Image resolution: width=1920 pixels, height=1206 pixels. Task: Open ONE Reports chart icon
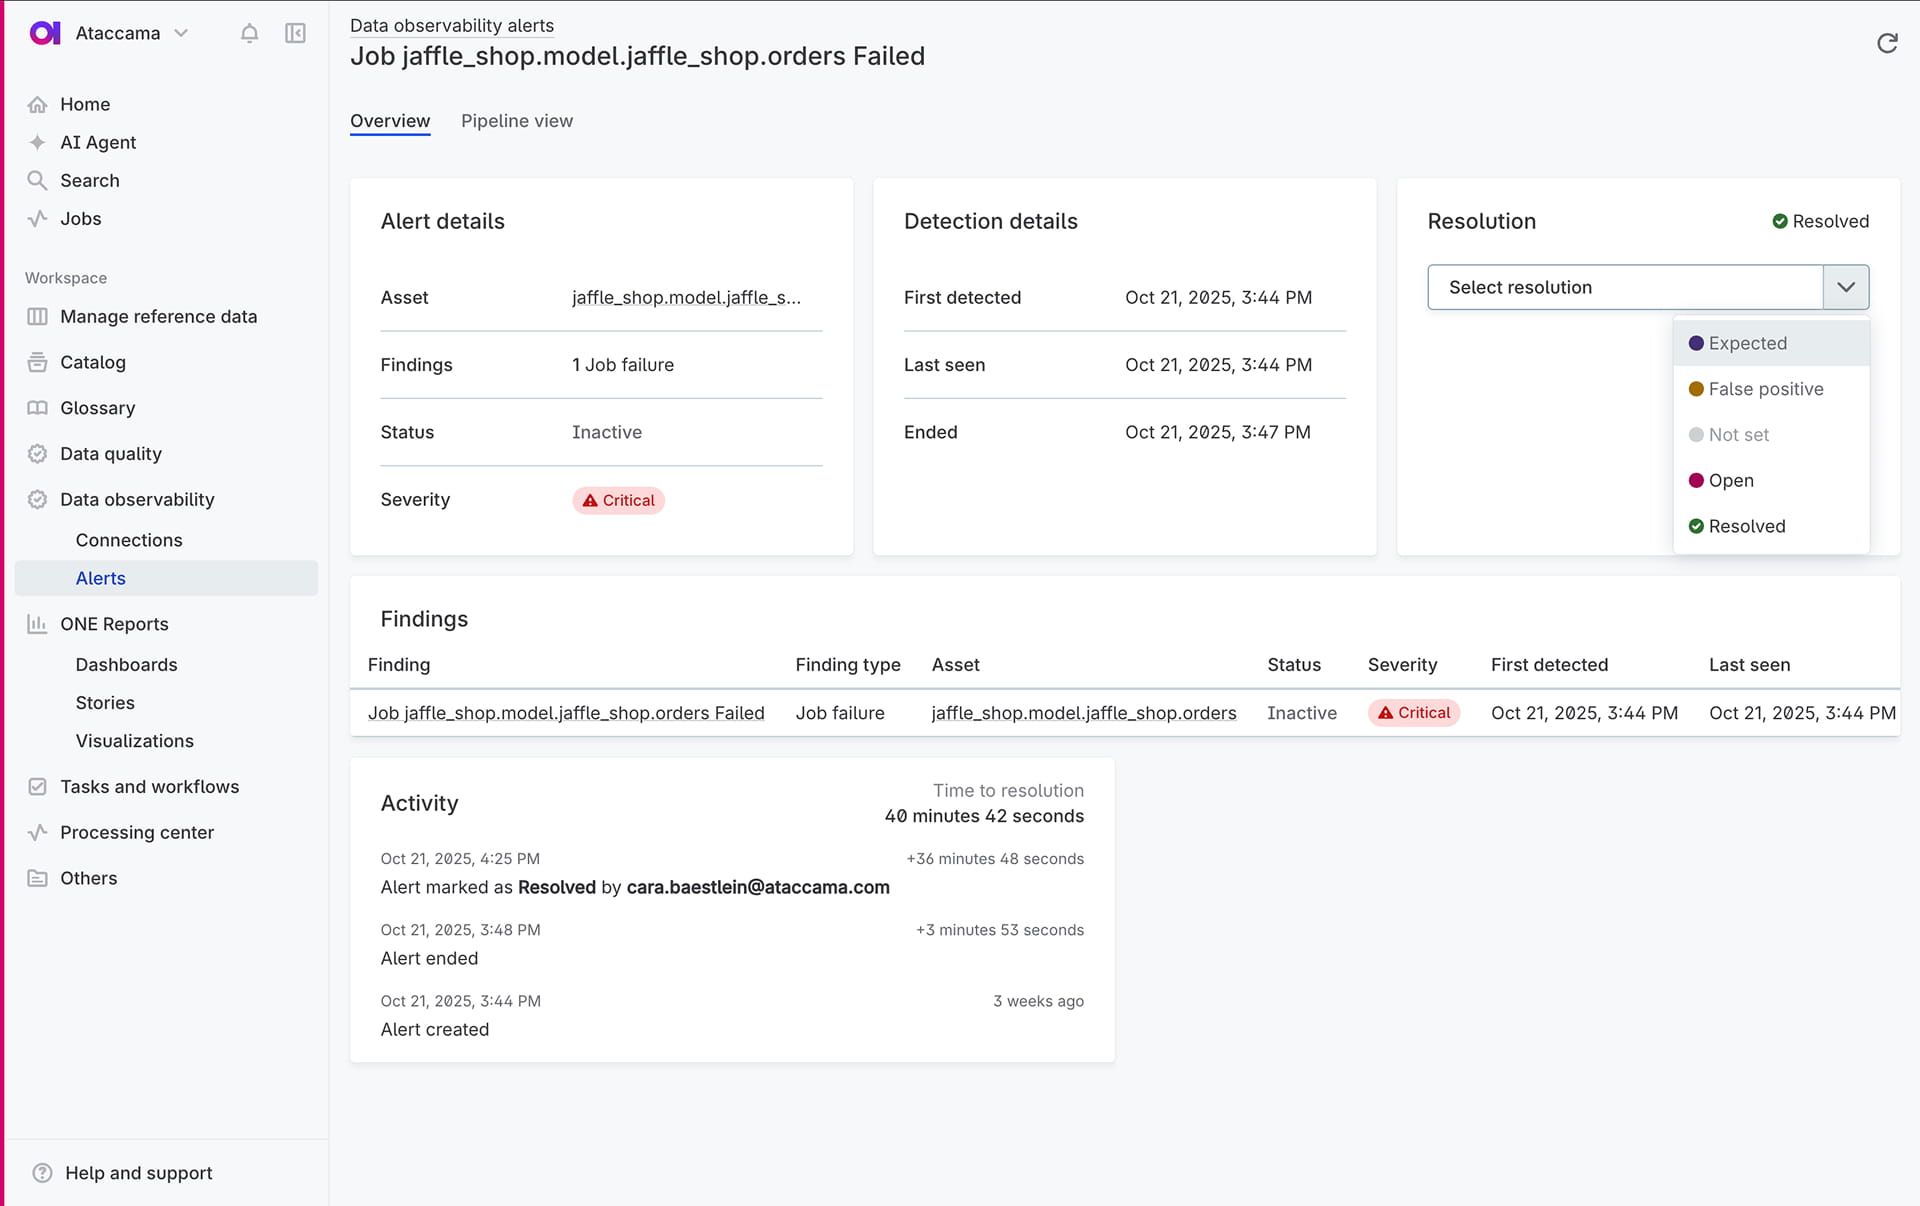(38, 624)
